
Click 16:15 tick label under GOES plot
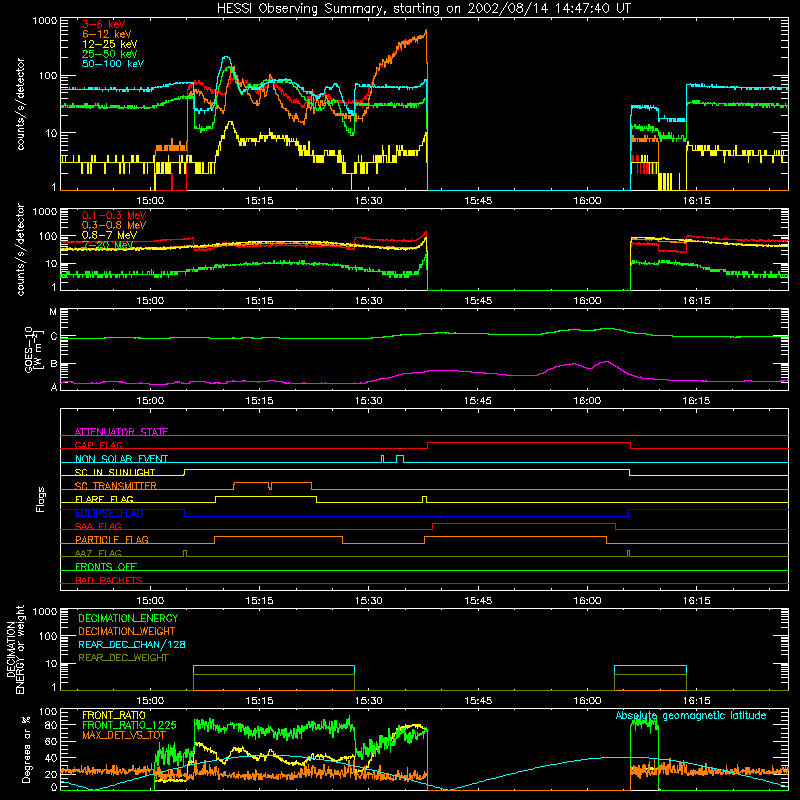[x=696, y=401]
